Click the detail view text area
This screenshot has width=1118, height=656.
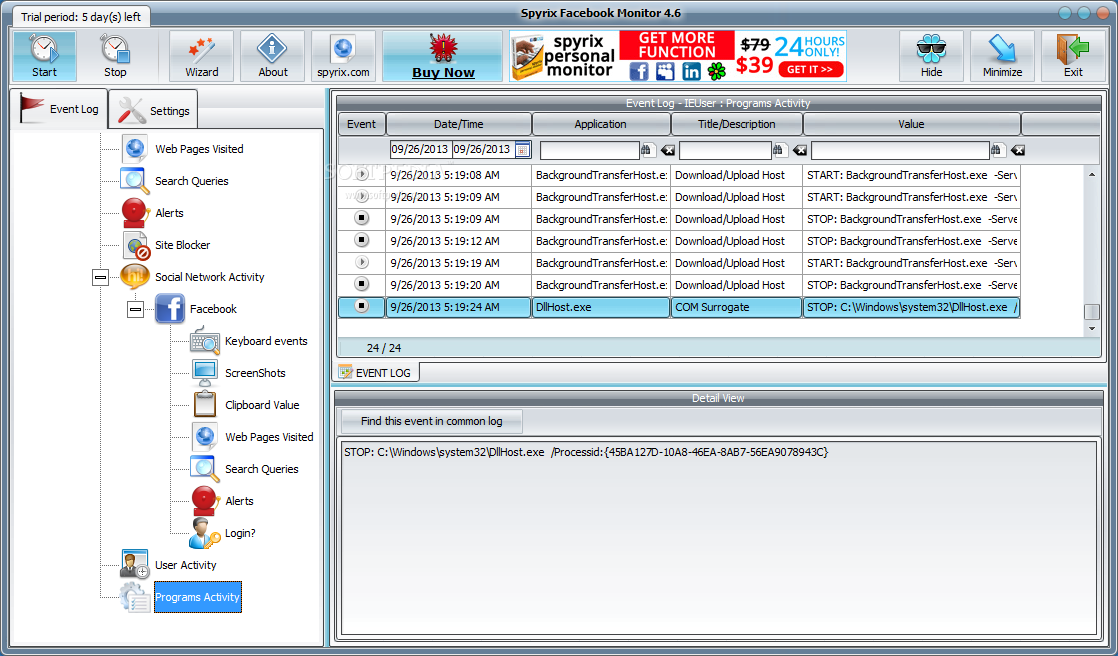719,538
